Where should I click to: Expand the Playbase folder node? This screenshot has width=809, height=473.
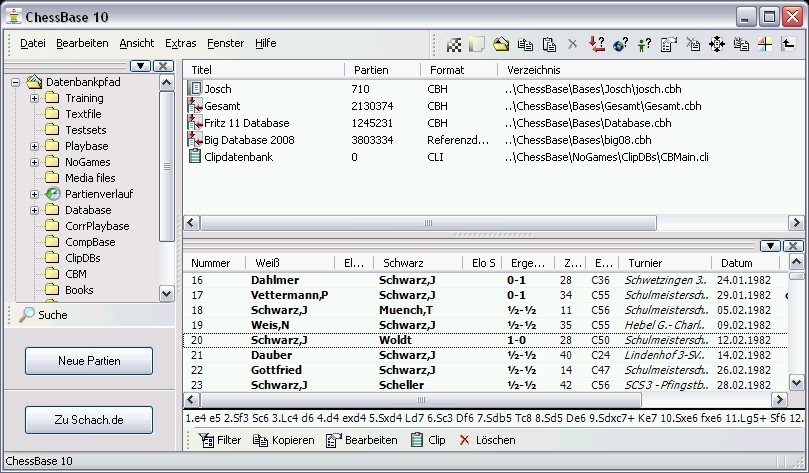35,146
